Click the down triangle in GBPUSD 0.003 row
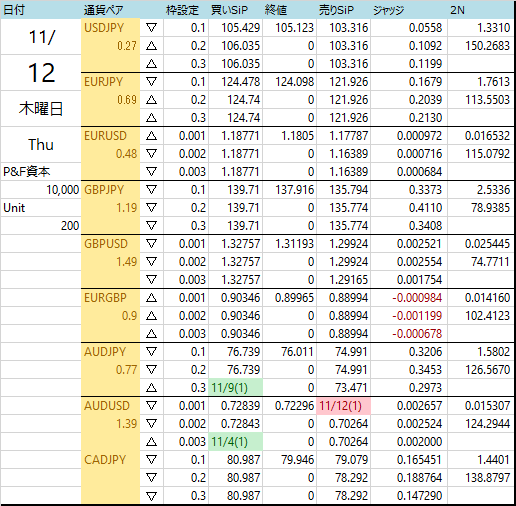The height and width of the screenshot is (506, 516). tap(151, 280)
